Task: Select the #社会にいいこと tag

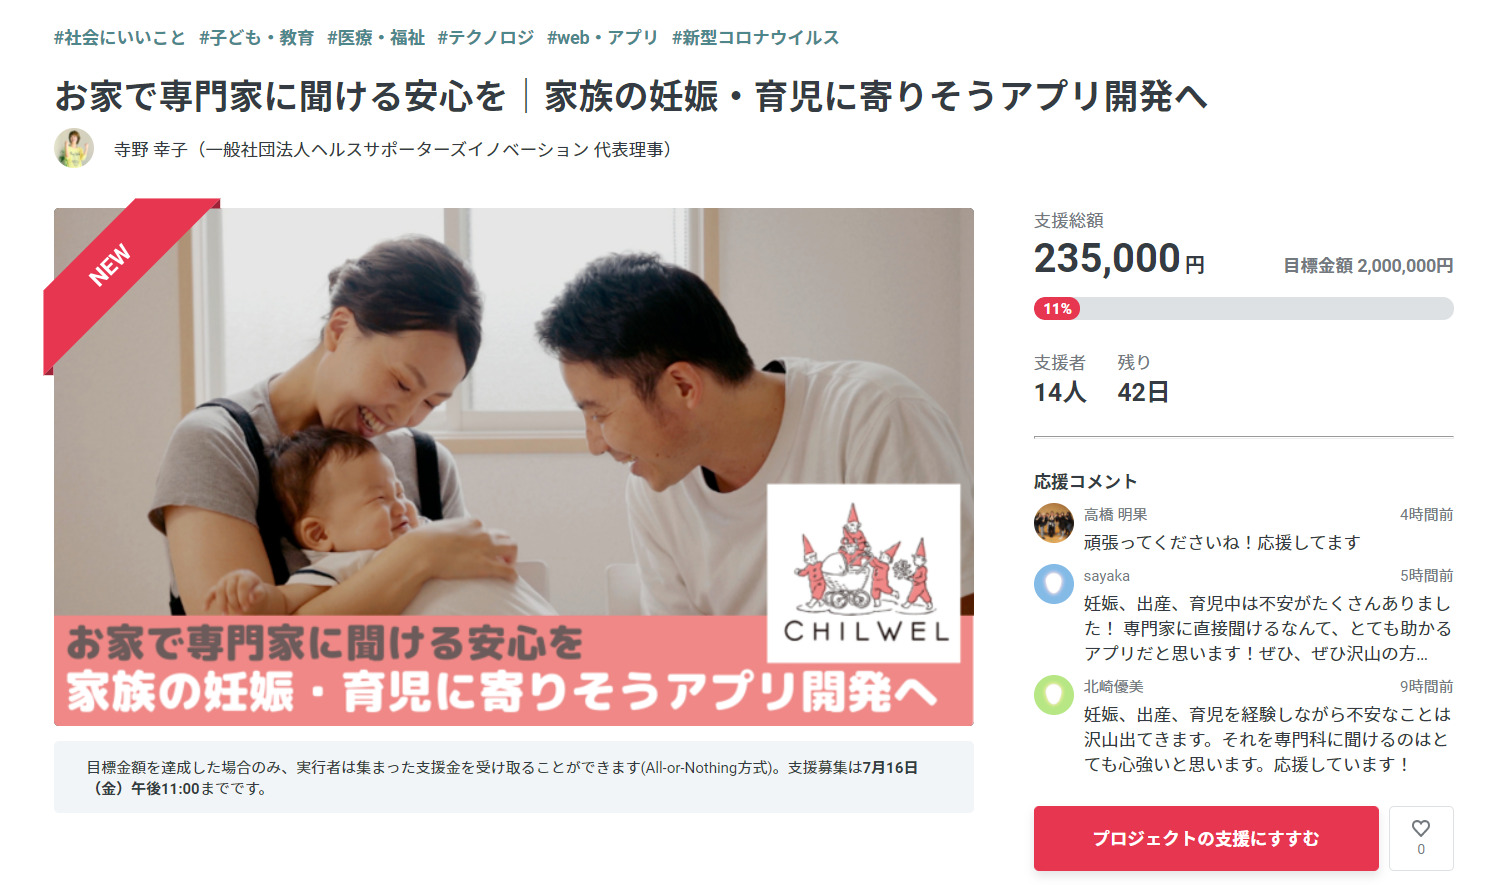Action: [120, 38]
